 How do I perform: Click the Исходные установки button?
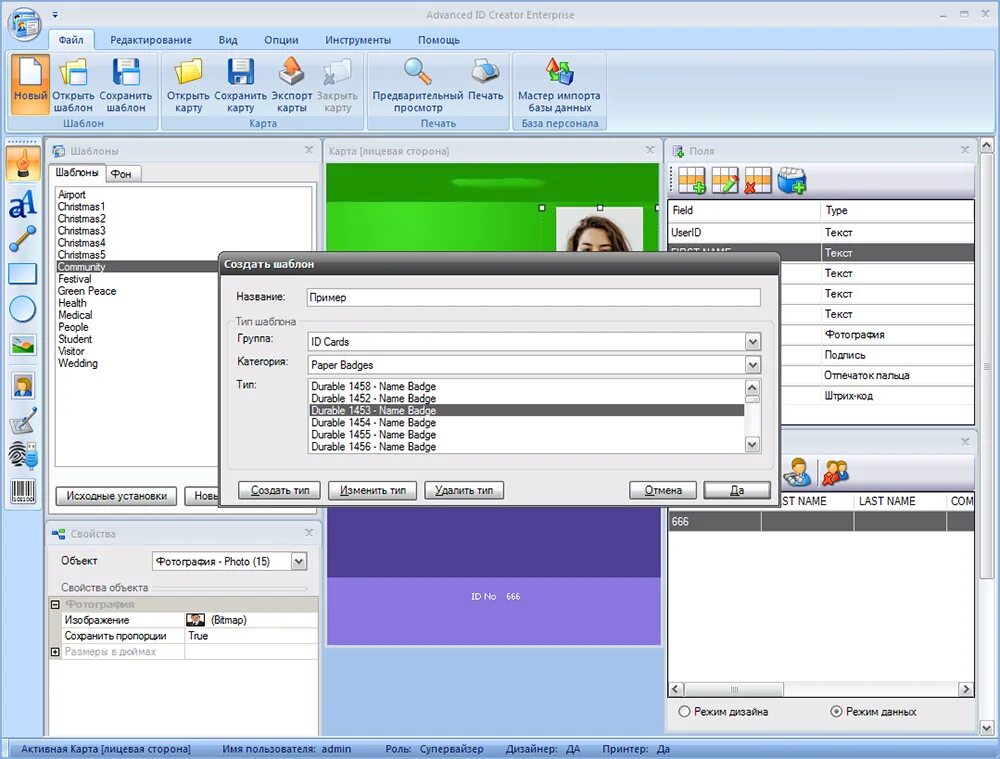point(116,496)
